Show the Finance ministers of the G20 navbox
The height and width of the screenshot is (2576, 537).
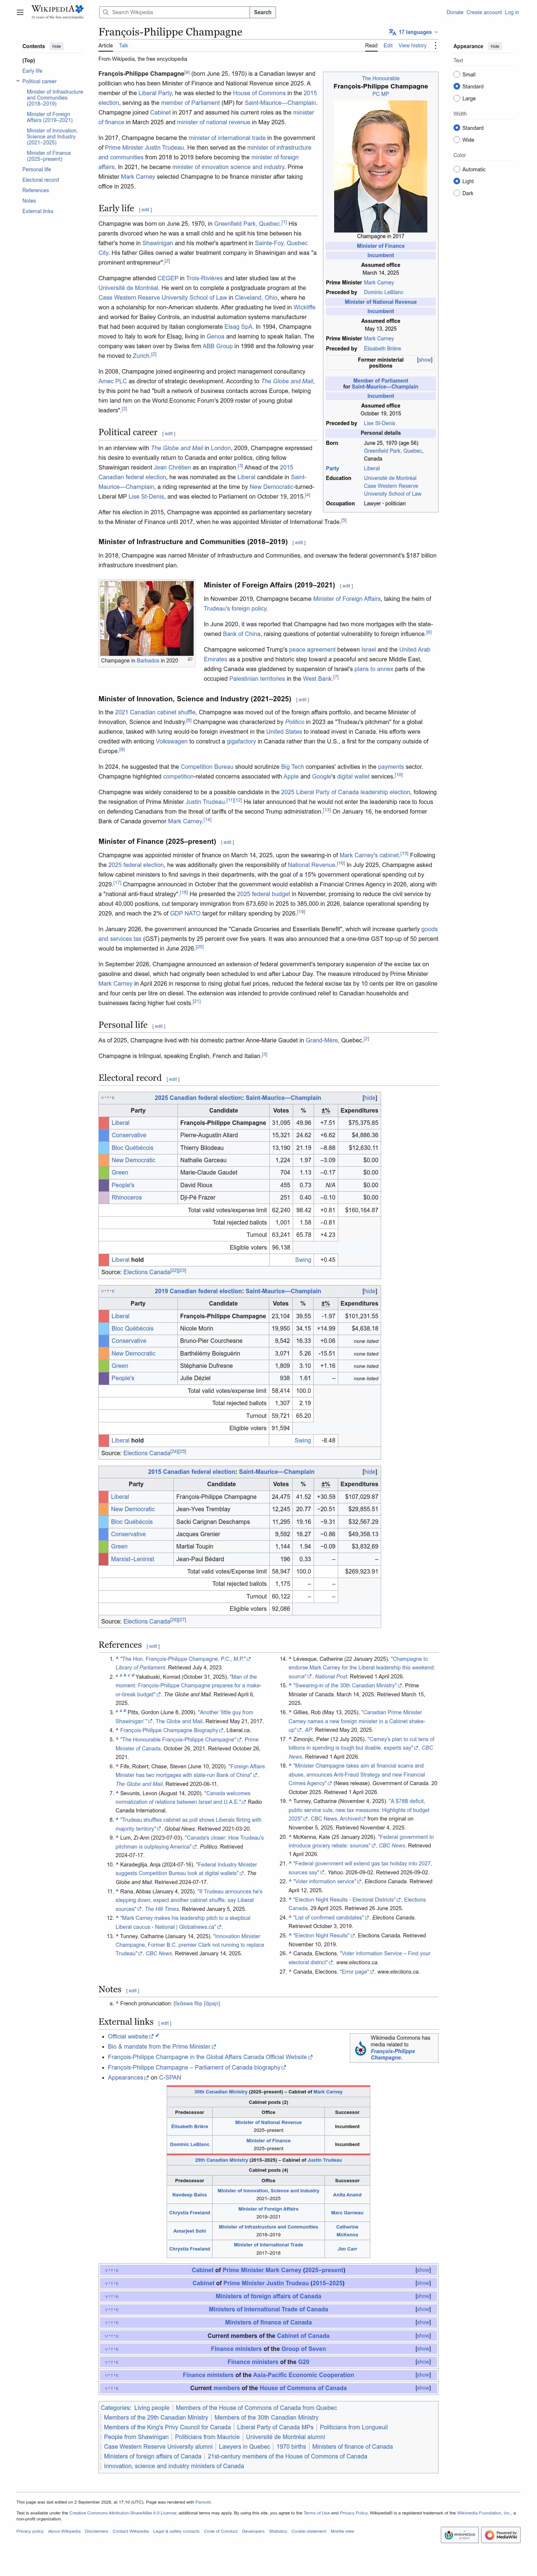coord(423,2362)
